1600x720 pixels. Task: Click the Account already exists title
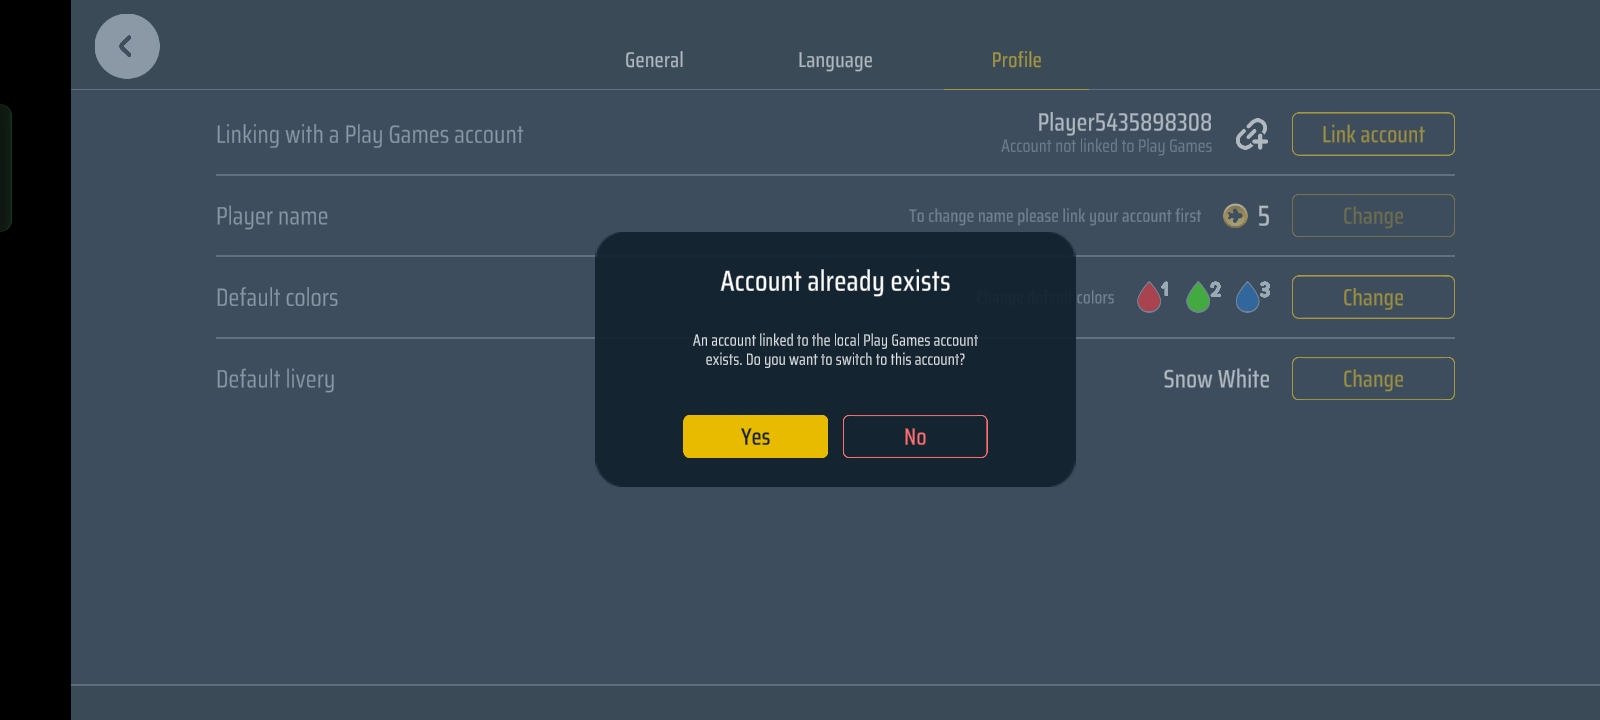[835, 282]
